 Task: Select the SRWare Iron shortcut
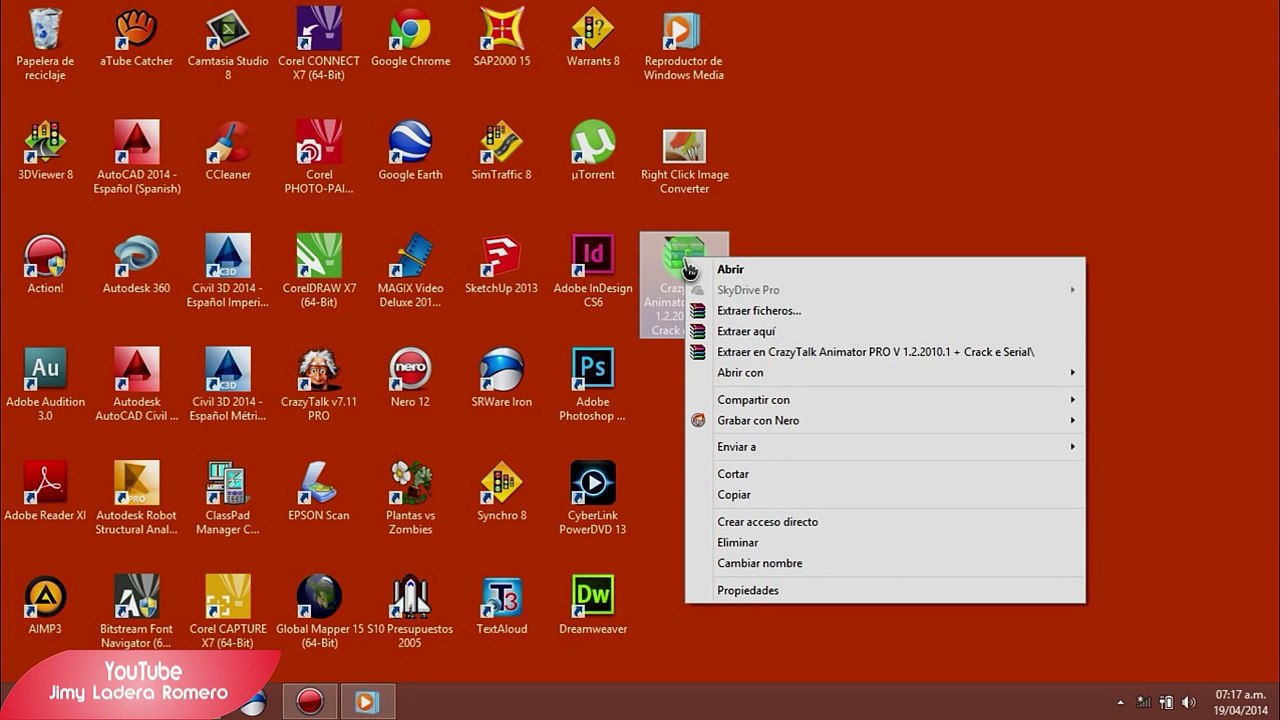click(502, 378)
